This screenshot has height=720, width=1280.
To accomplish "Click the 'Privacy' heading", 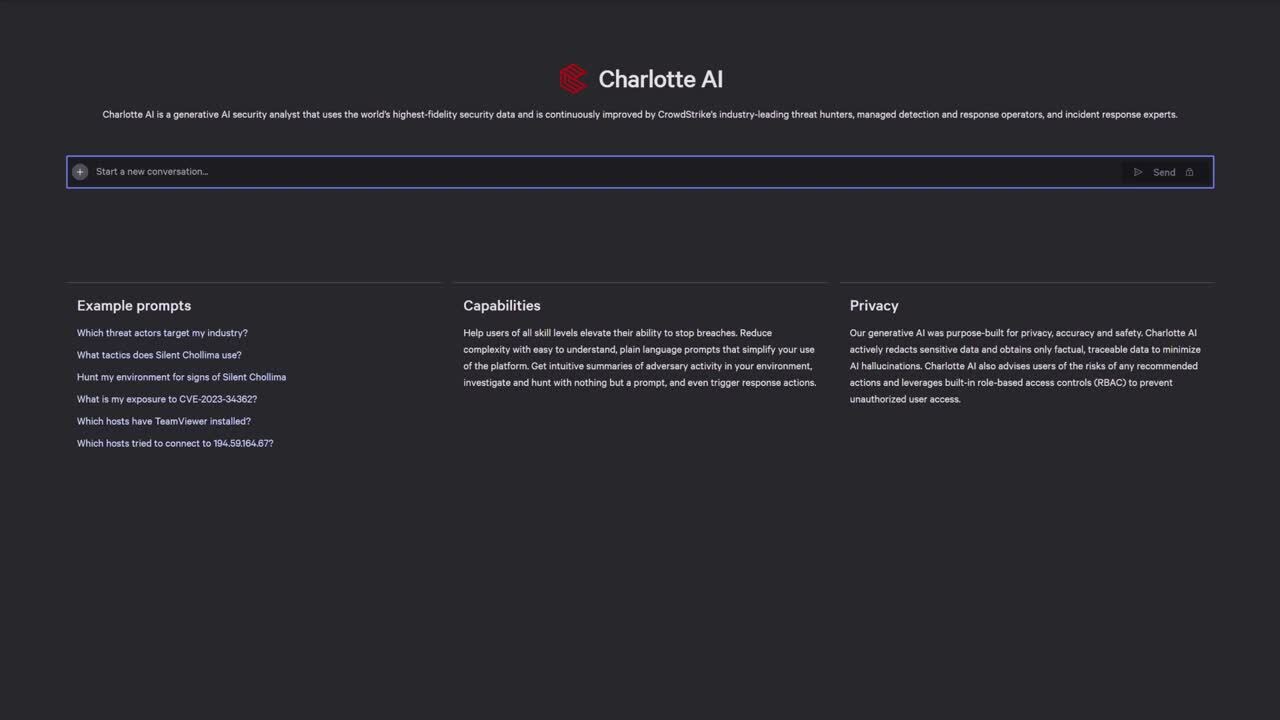I will point(874,306).
